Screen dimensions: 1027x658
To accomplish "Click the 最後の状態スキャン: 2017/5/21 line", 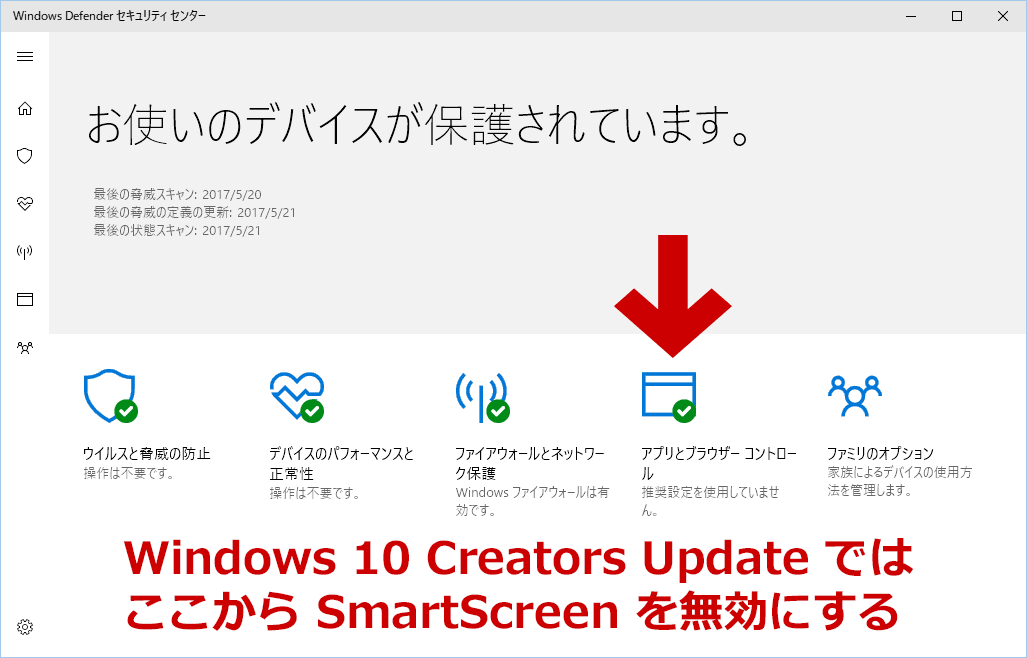I will tap(177, 230).
